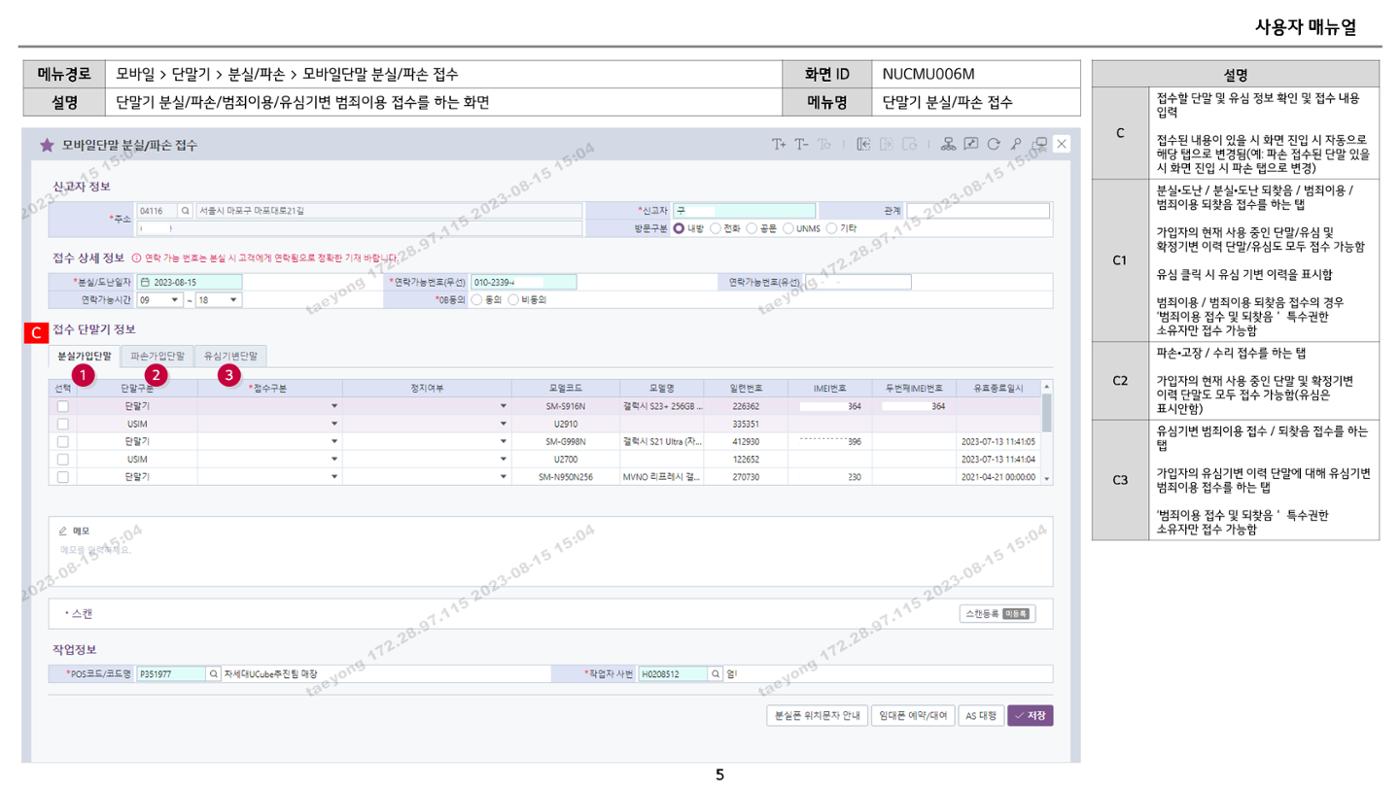Click the 저장 save button
1400x788 pixels.
coord(1030,715)
